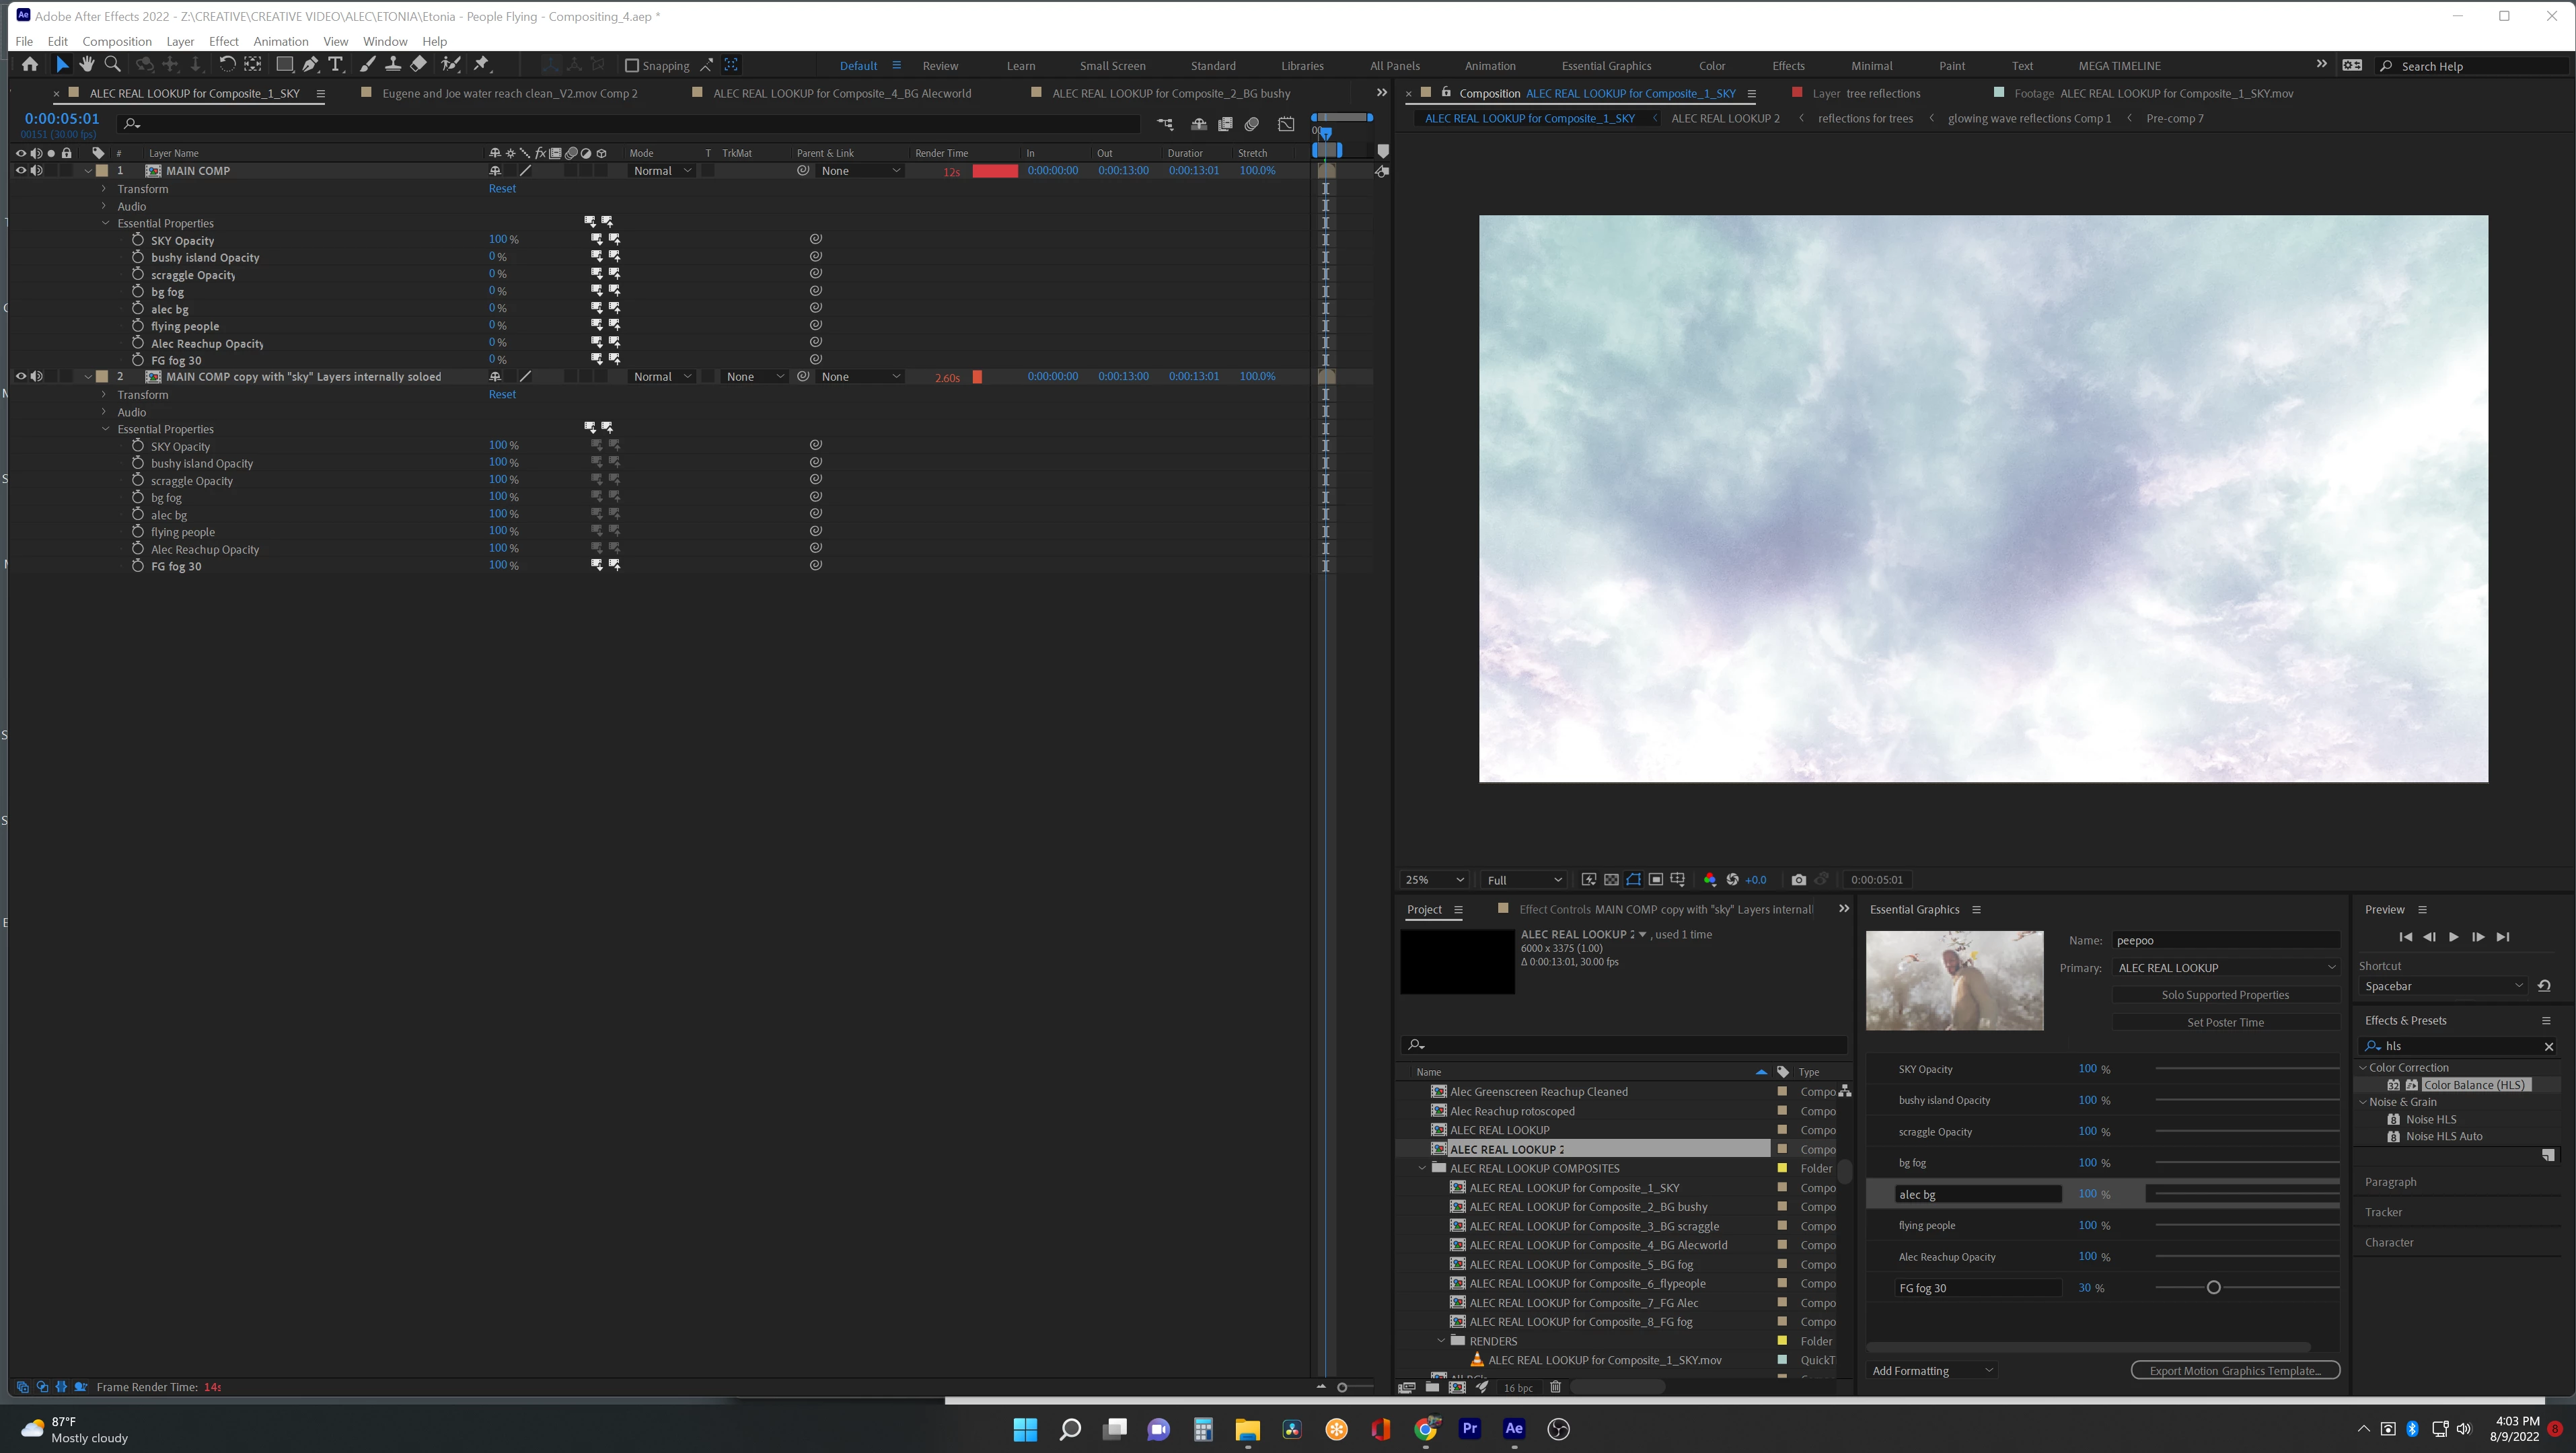The height and width of the screenshot is (1453, 2576).
Task: Select the Pen tool
Action: pos(311,64)
